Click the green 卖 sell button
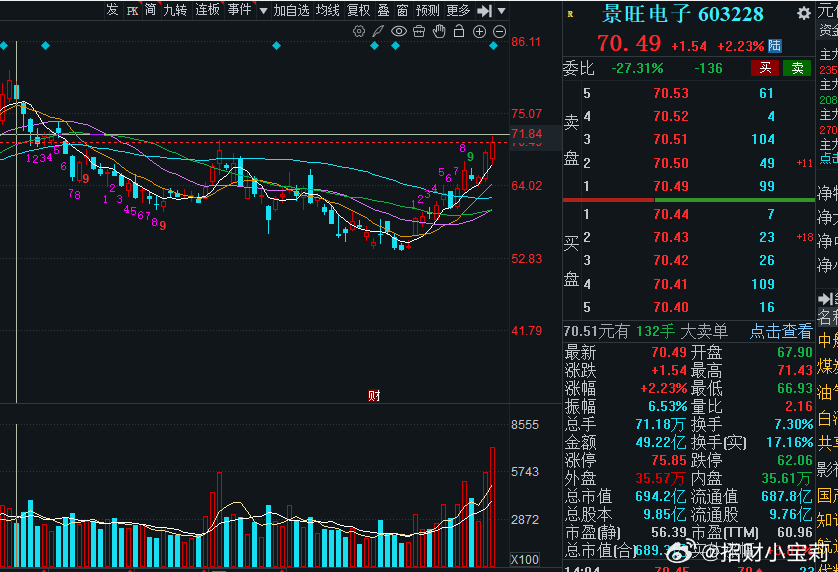The width and height of the screenshot is (838, 572). [797, 68]
